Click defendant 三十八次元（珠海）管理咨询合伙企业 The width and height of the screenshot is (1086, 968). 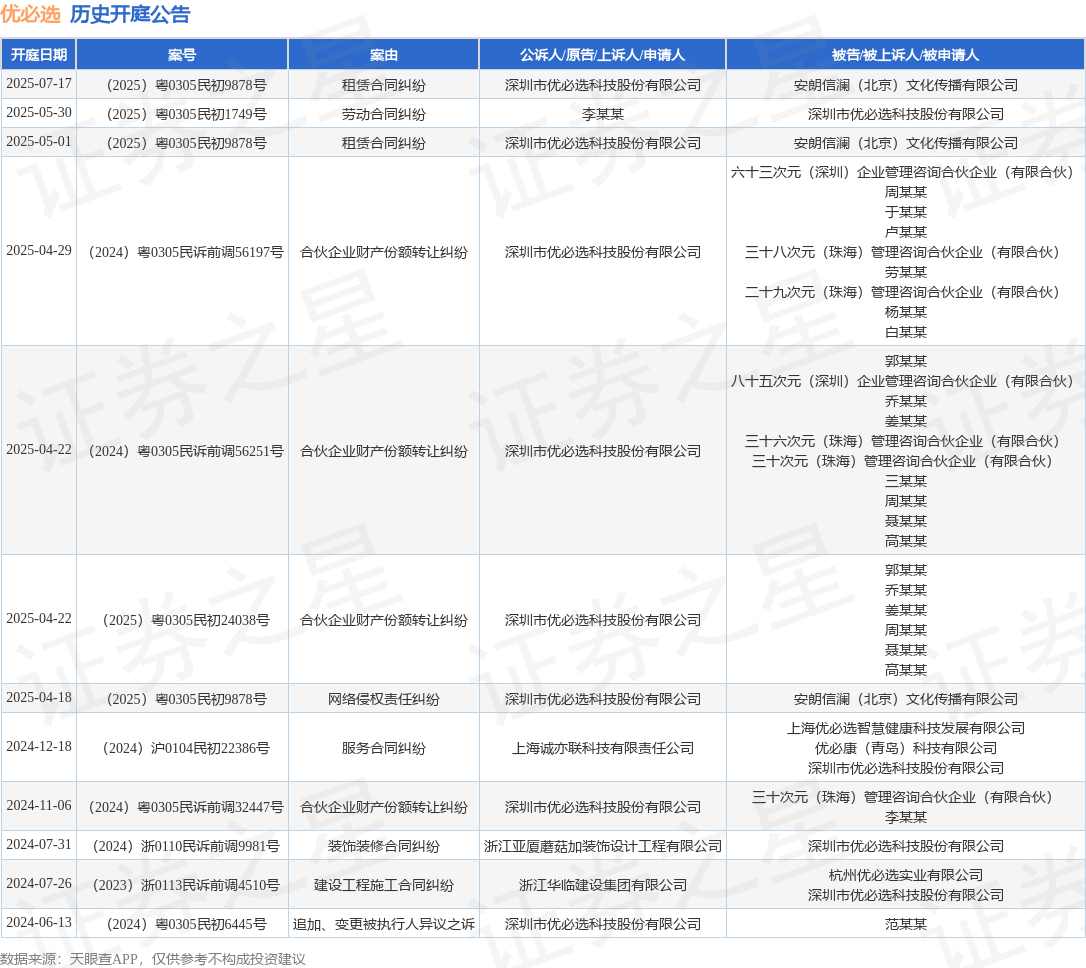coord(902,252)
